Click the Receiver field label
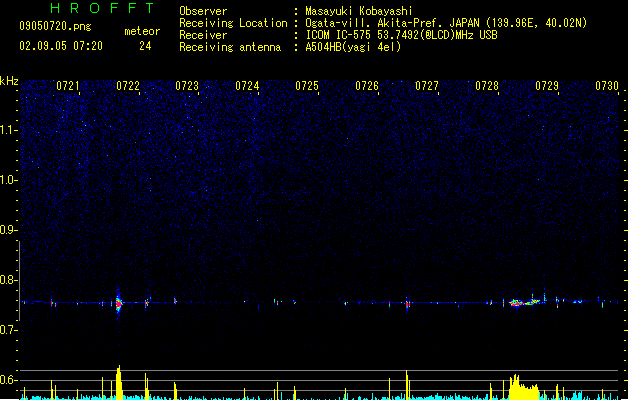The width and height of the screenshot is (629, 400). [203, 35]
